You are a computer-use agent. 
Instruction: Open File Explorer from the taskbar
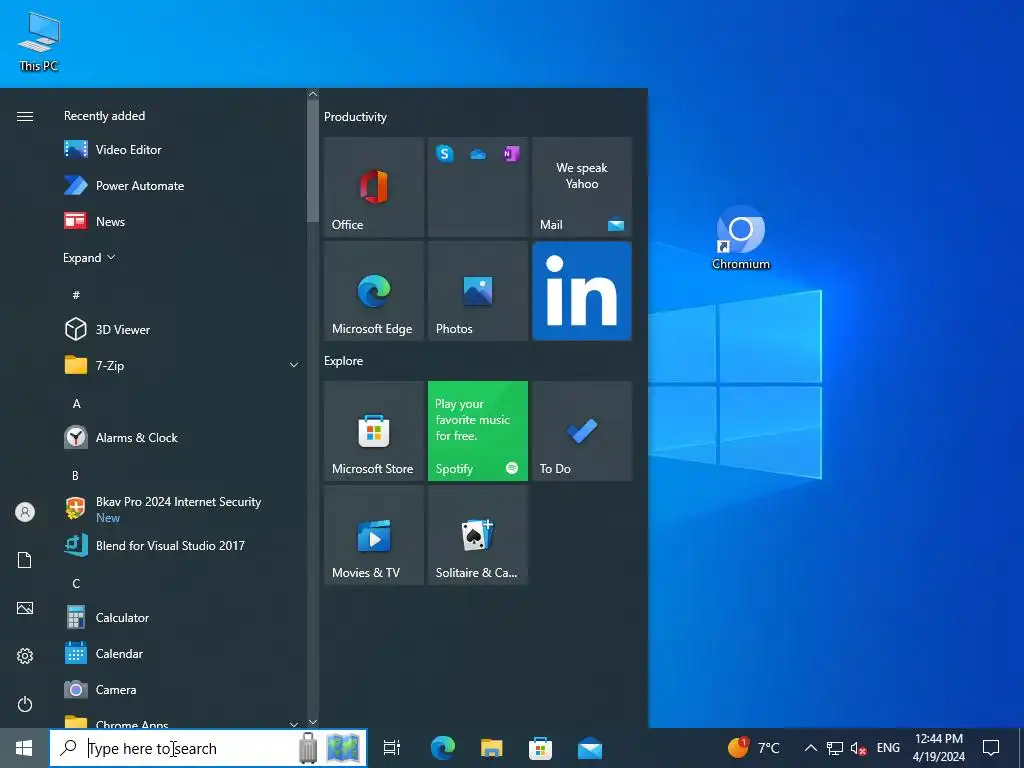(x=492, y=748)
